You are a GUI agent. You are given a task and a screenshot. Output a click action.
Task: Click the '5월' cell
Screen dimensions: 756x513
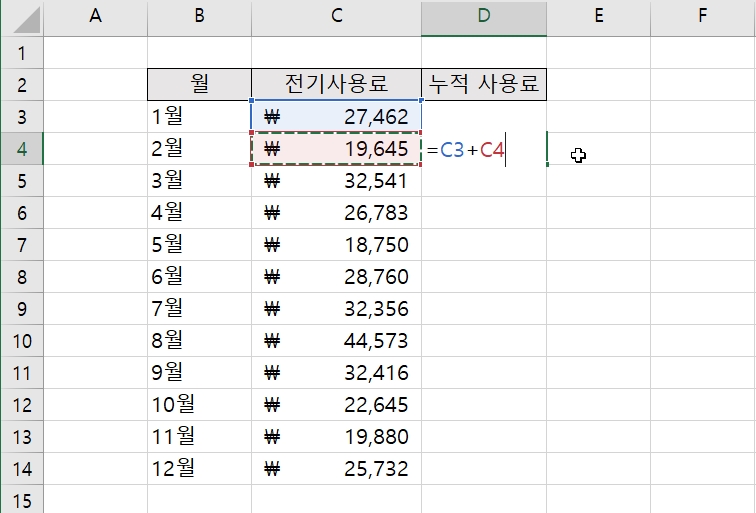click(199, 244)
